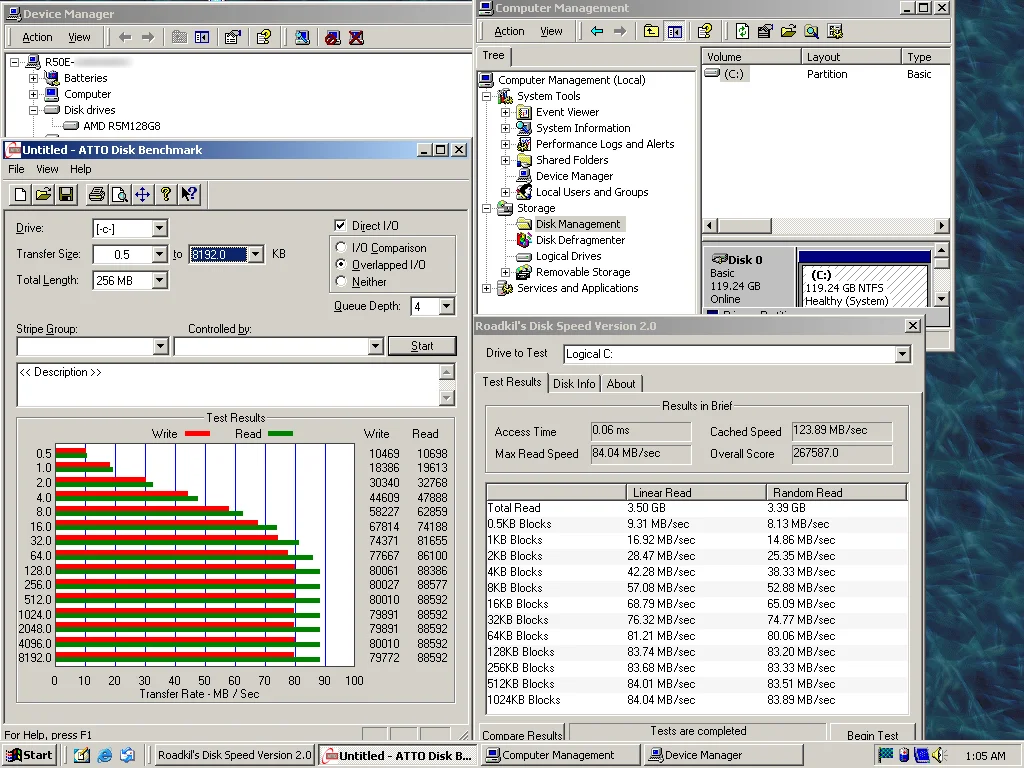Click the Scan for hardware changes icon
Screen dimensions: 1024x768
tap(302, 38)
